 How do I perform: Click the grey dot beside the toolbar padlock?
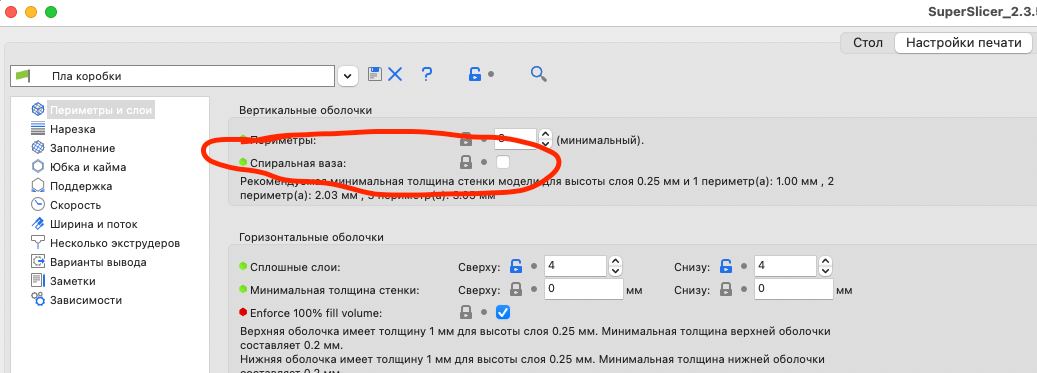tap(491, 75)
